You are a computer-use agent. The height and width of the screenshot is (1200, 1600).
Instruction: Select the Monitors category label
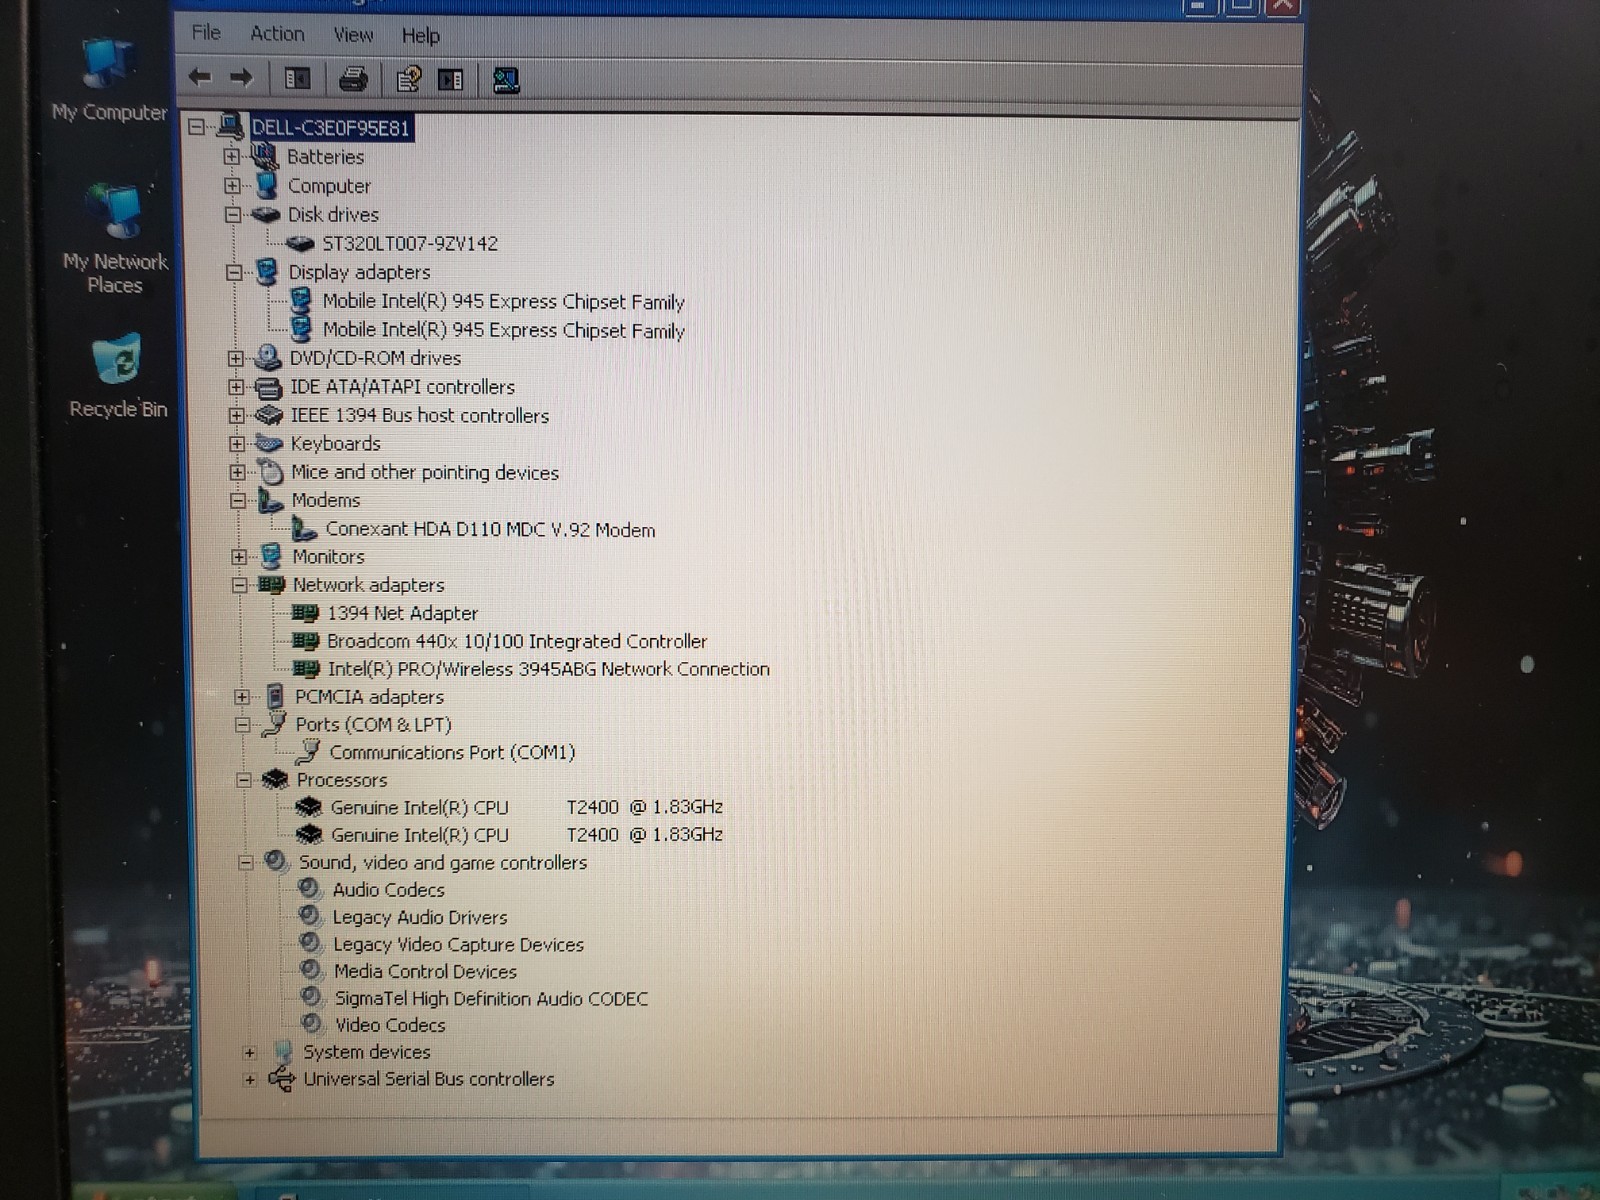coord(328,556)
